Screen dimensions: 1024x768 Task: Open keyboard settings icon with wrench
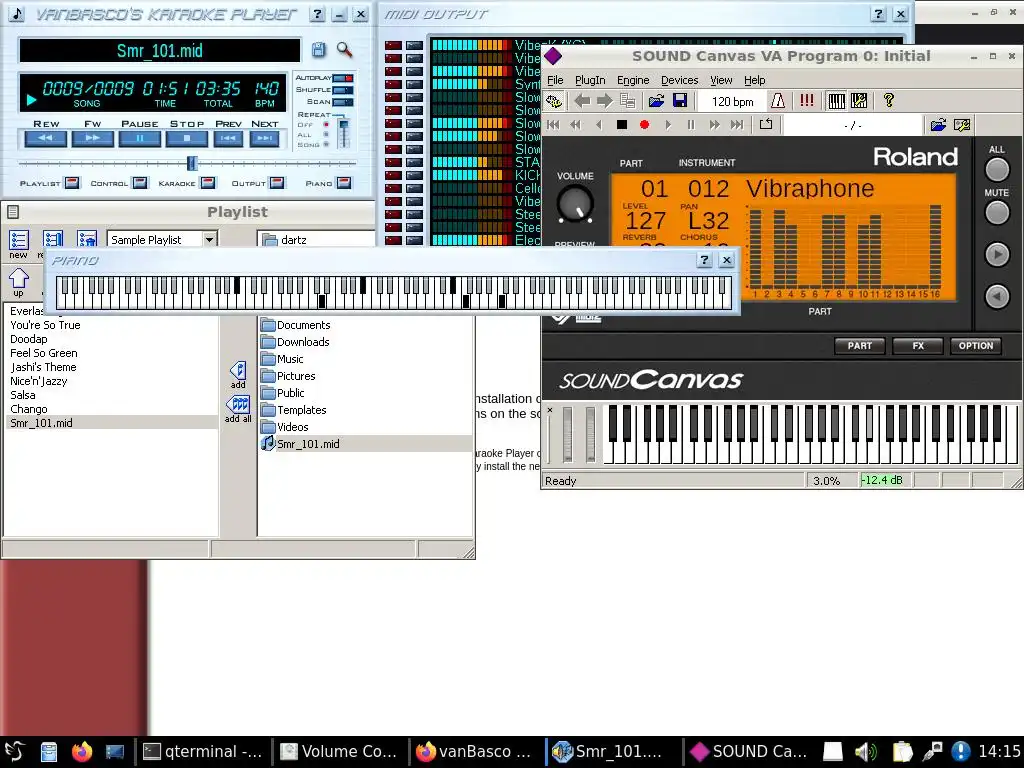859,101
